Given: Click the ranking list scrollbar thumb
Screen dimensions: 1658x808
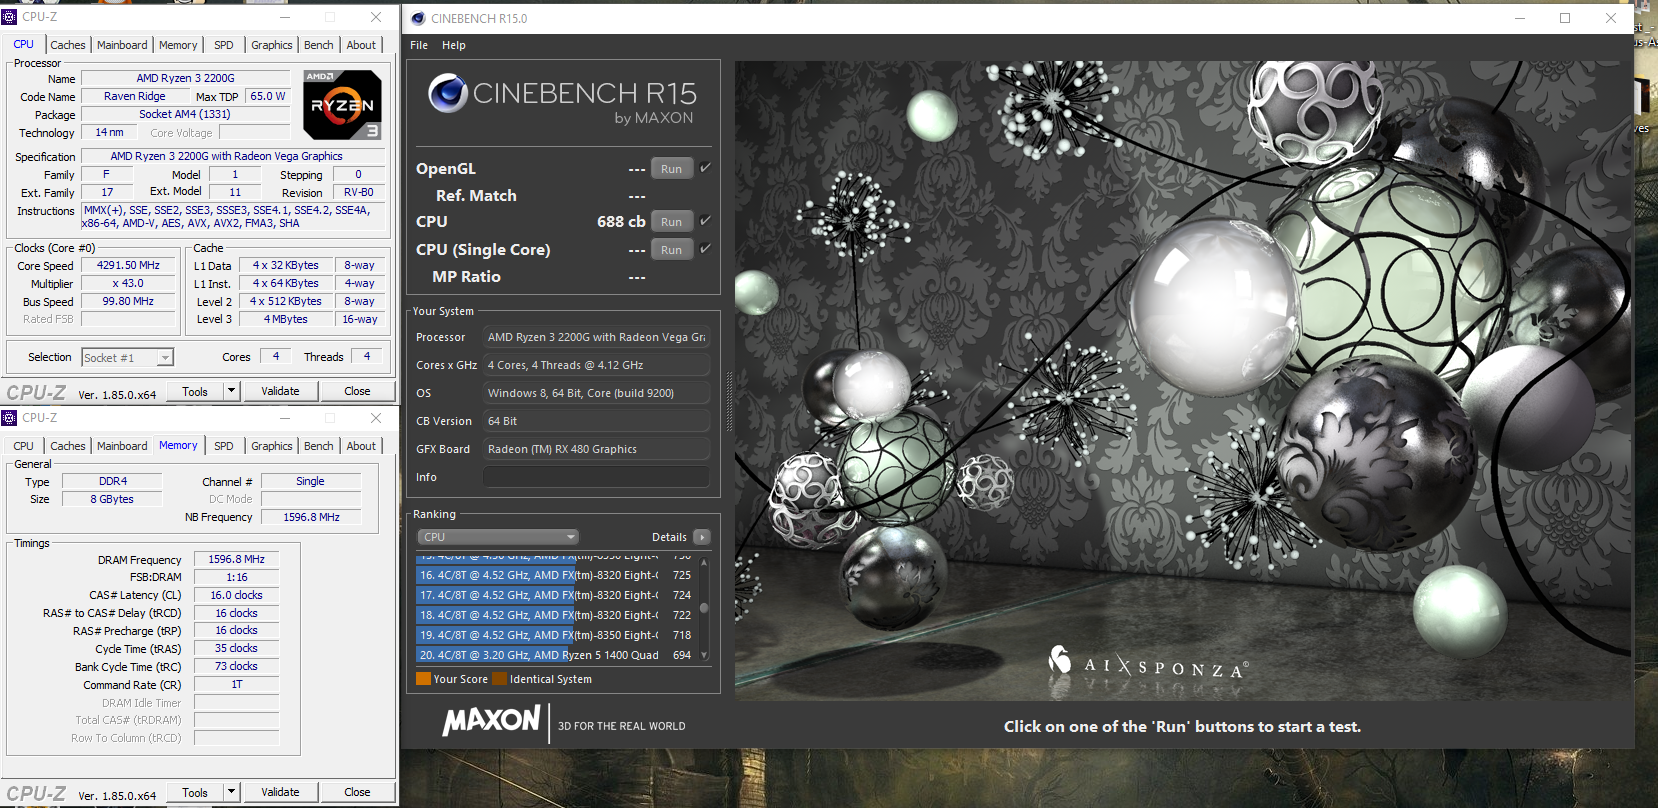Looking at the screenshot, I should pyautogui.click(x=704, y=607).
